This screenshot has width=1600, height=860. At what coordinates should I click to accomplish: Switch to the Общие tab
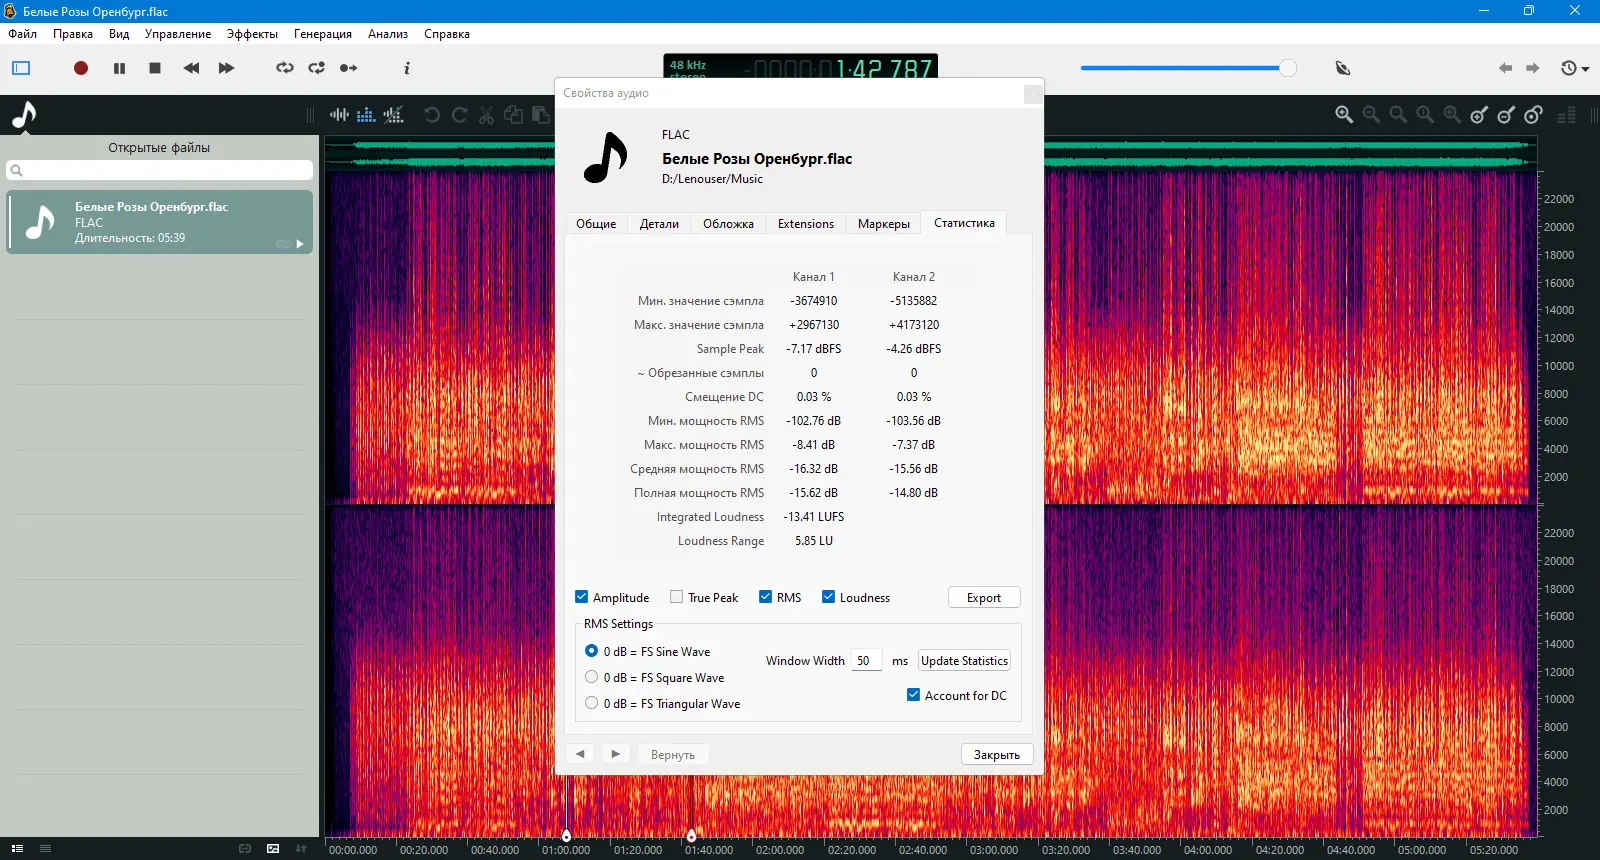[596, 224]
